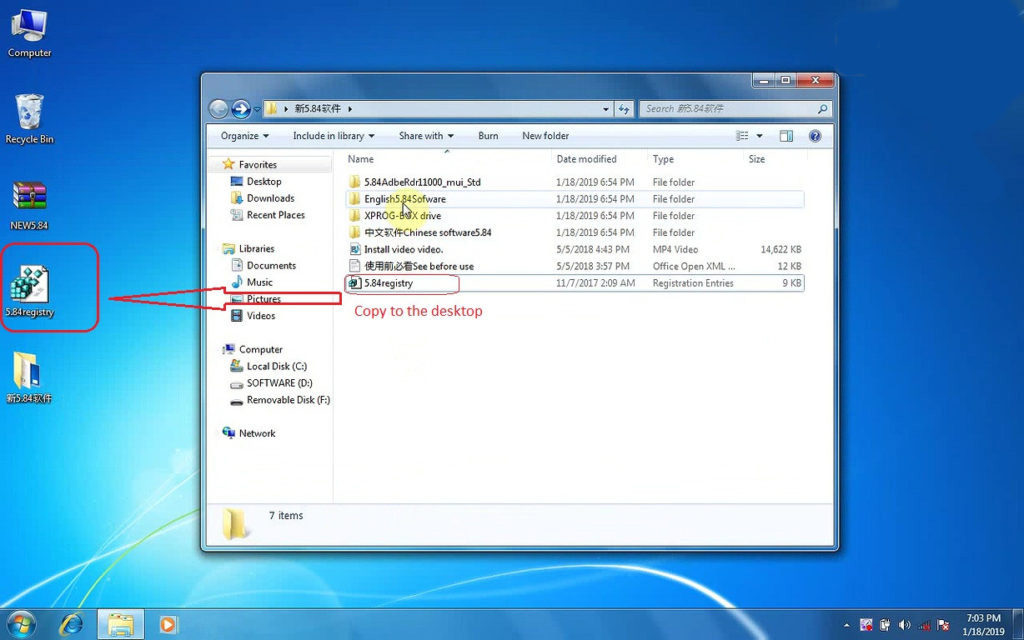
Task: Click the Burn toolbar button
Action: (x=488, y=136)
